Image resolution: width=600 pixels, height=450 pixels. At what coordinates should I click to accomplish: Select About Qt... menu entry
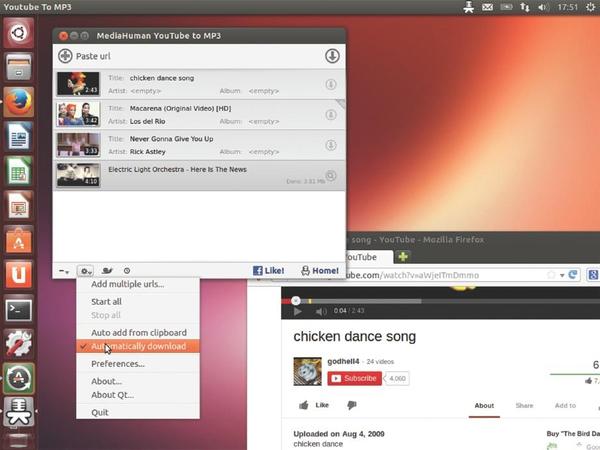(138, 395)
